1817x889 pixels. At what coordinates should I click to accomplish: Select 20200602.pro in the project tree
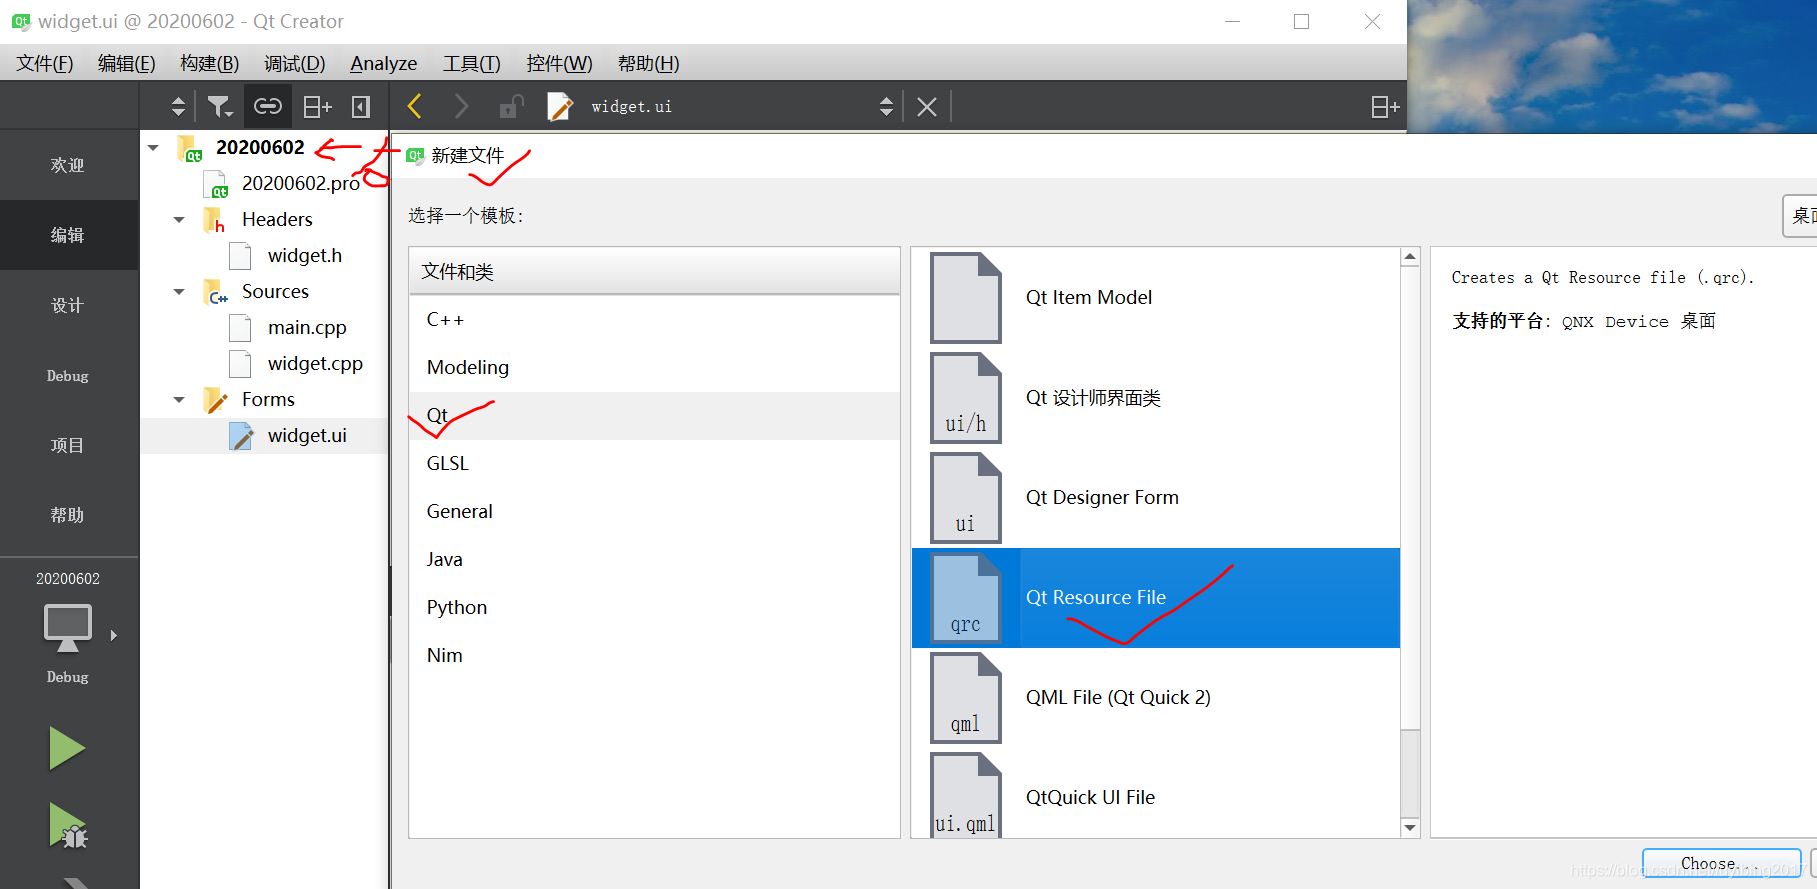click(x=300, y=183)
